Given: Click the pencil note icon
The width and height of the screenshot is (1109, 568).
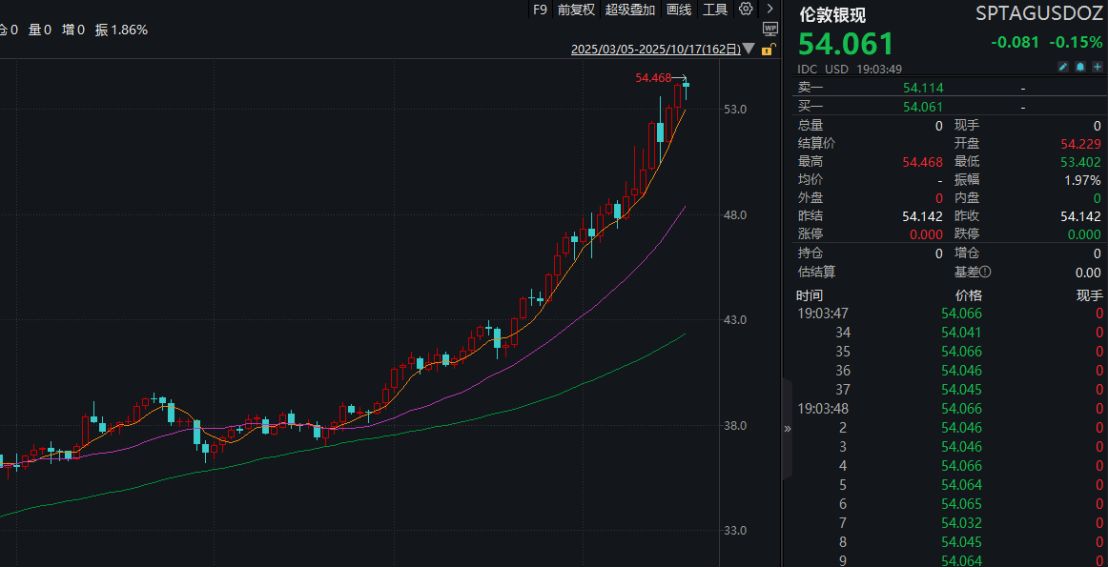Looking at the screenshot, I should coord(1065,67).
